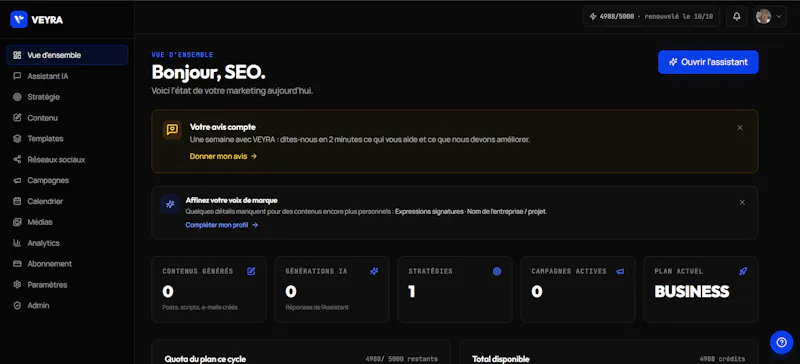Open the Calendrier page
Image resolution: width=800 pixels, height=364 pixels.
67,201
